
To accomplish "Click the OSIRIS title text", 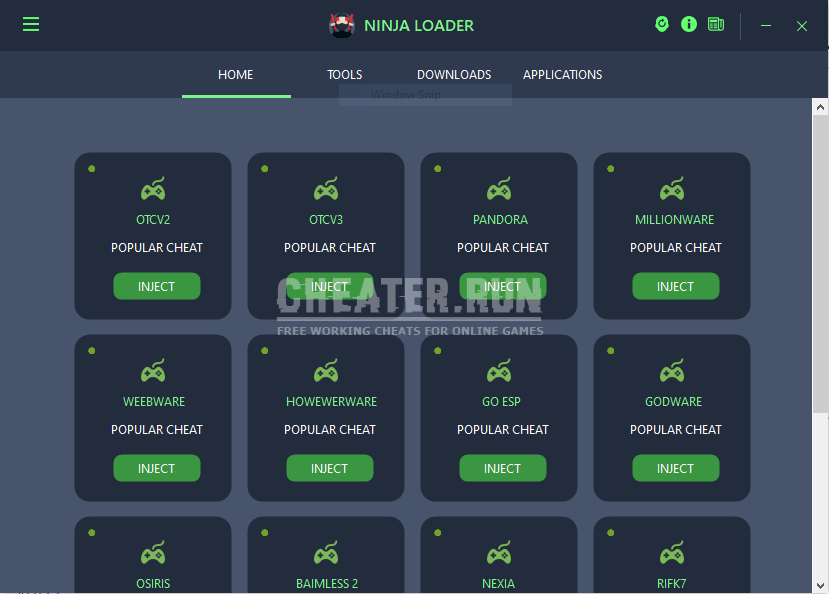I will coord(153,583).
